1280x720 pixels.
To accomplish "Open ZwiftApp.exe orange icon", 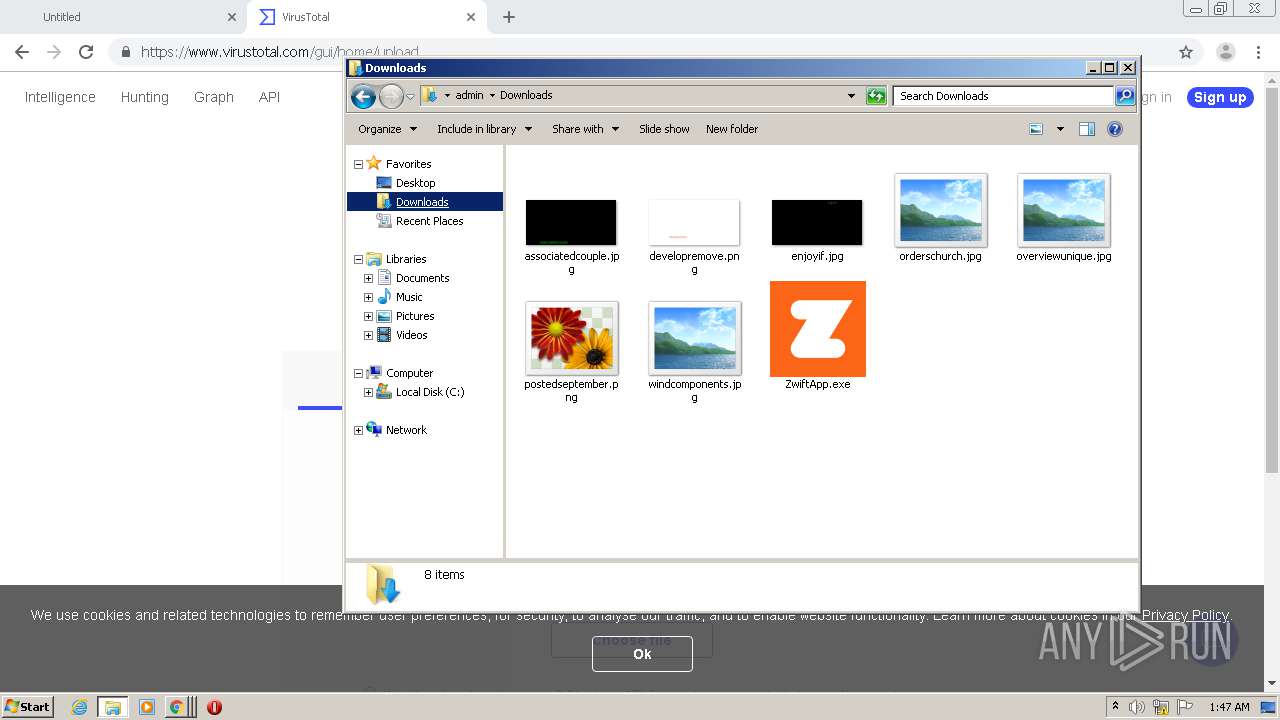I will pyautogui.click(x=817, y=329).
